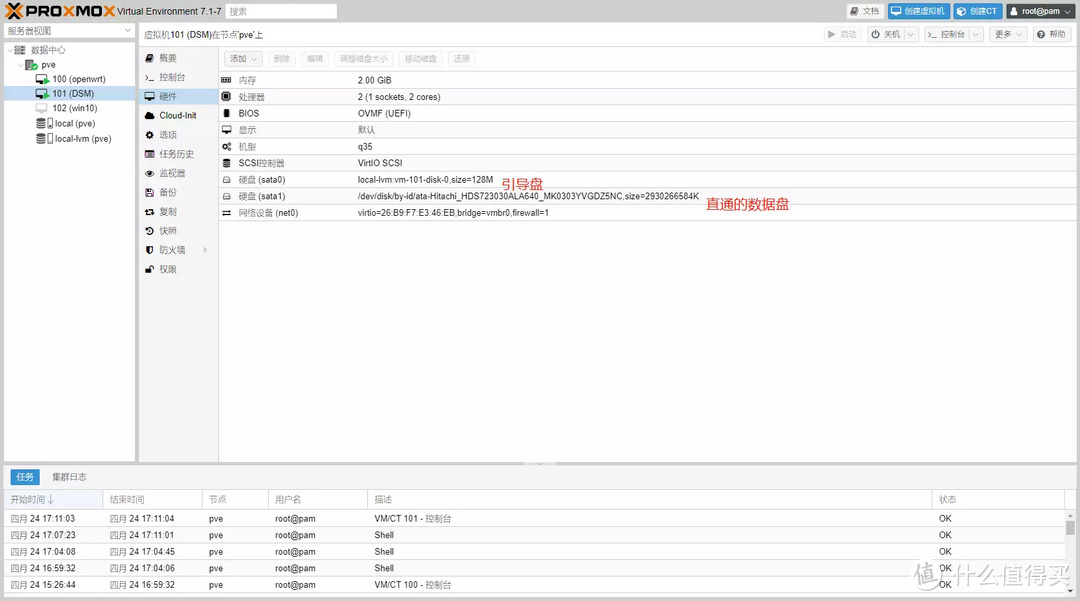The width and height of the screenshot is (1080, 601).
Task: Select the 硬盘 (sata0) row
Action: tap(647, 180)
